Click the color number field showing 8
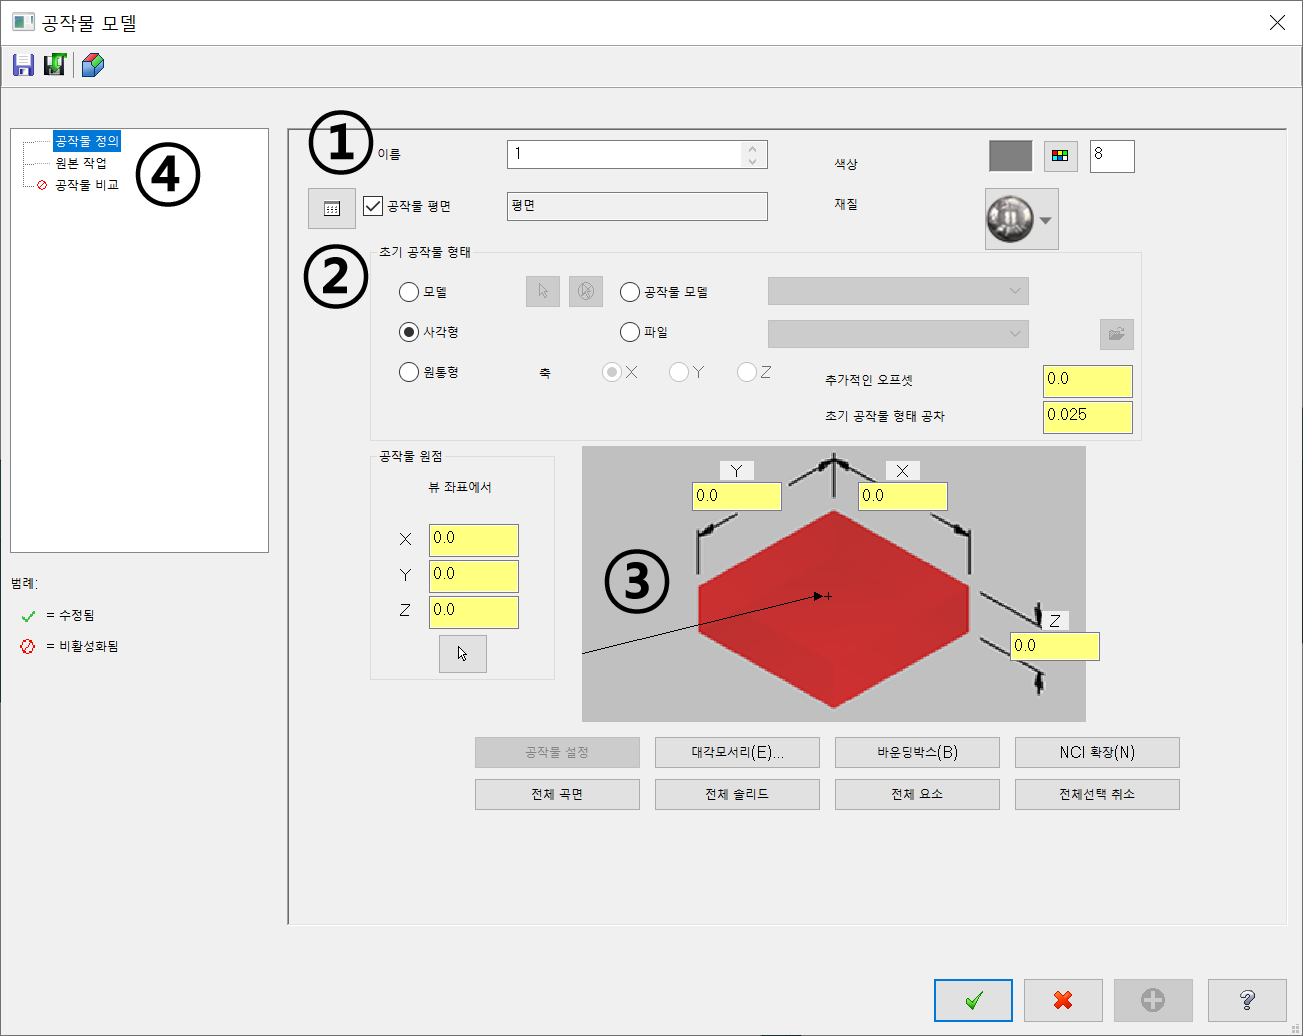 coord(1112,156)
